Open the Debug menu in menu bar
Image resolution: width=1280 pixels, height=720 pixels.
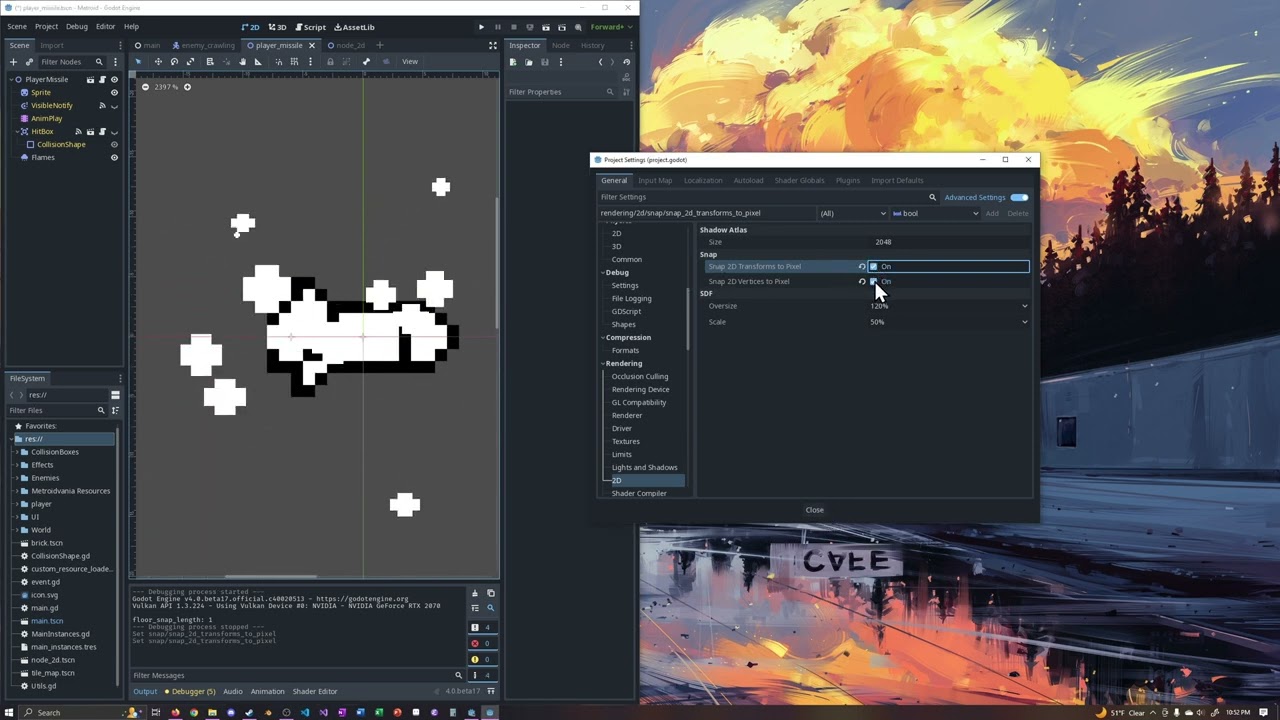[77, 27]
